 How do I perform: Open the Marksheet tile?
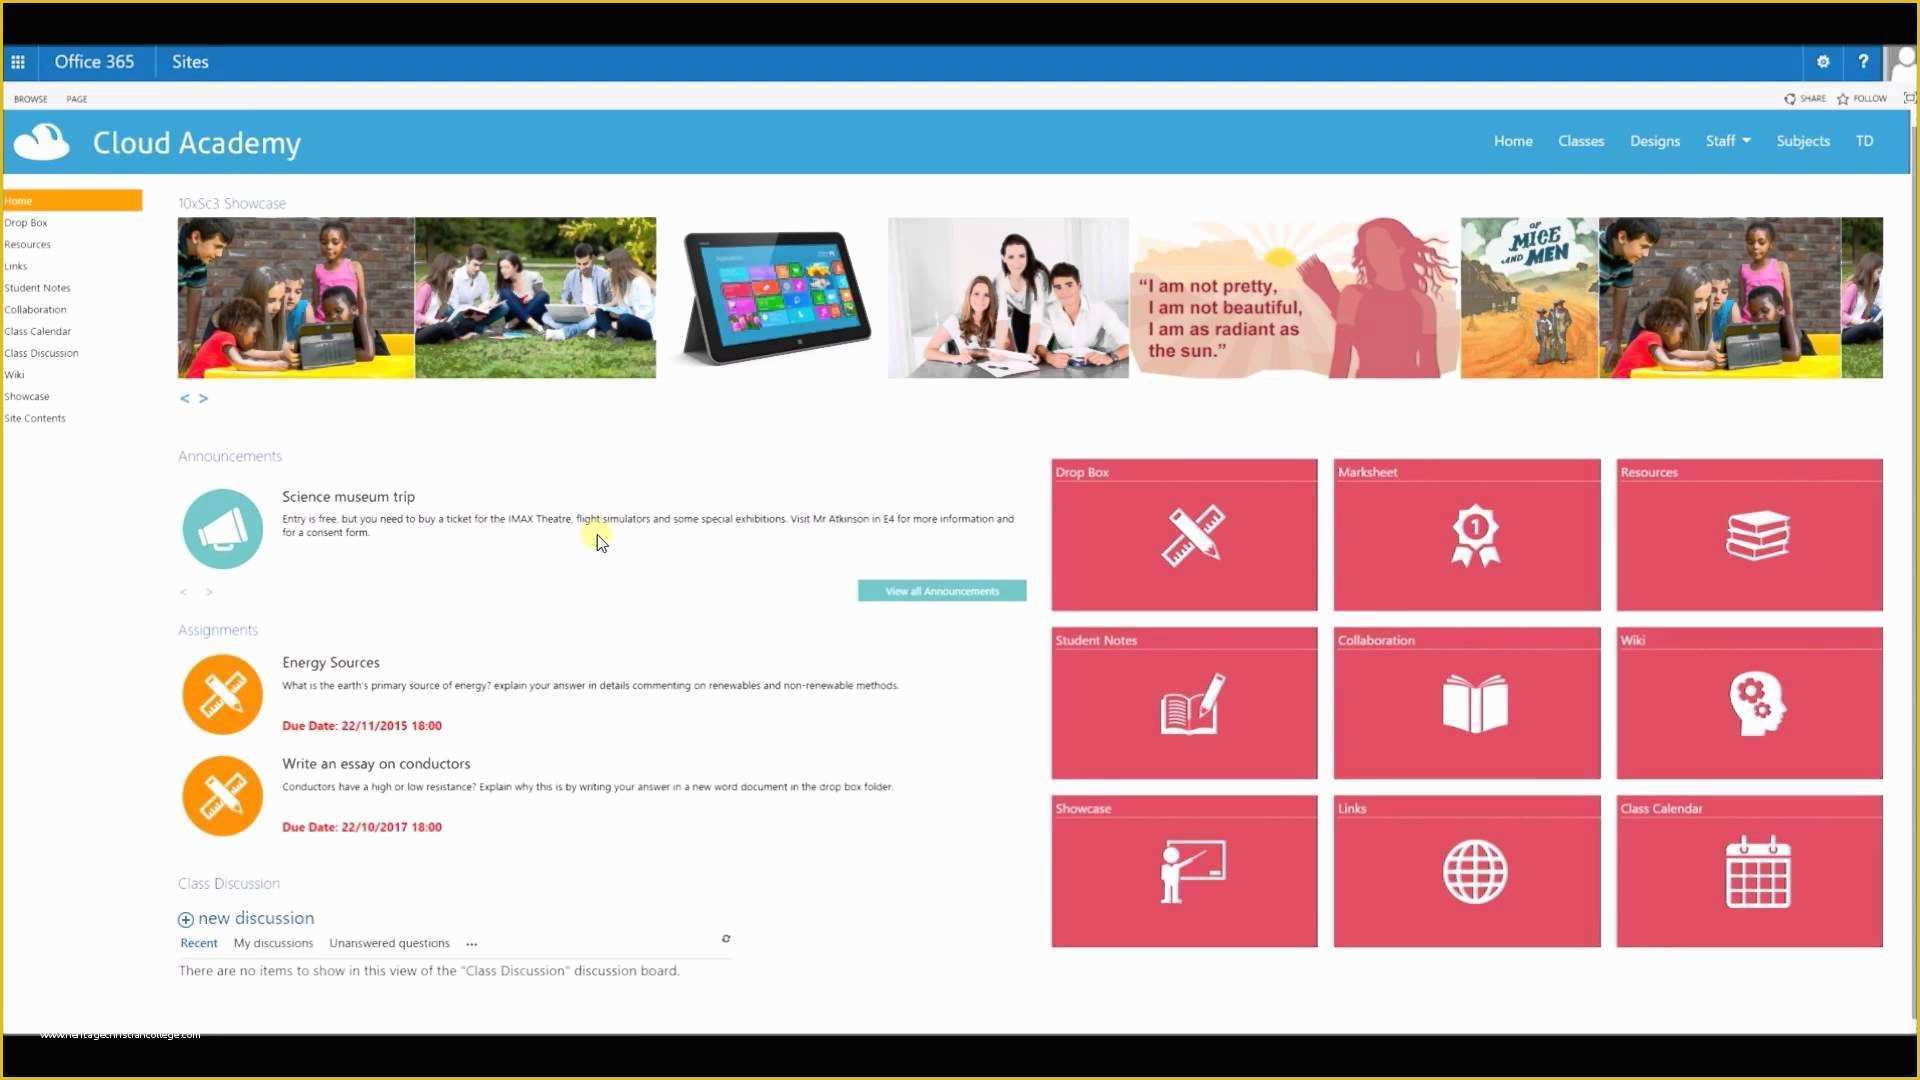(1466, 534)
